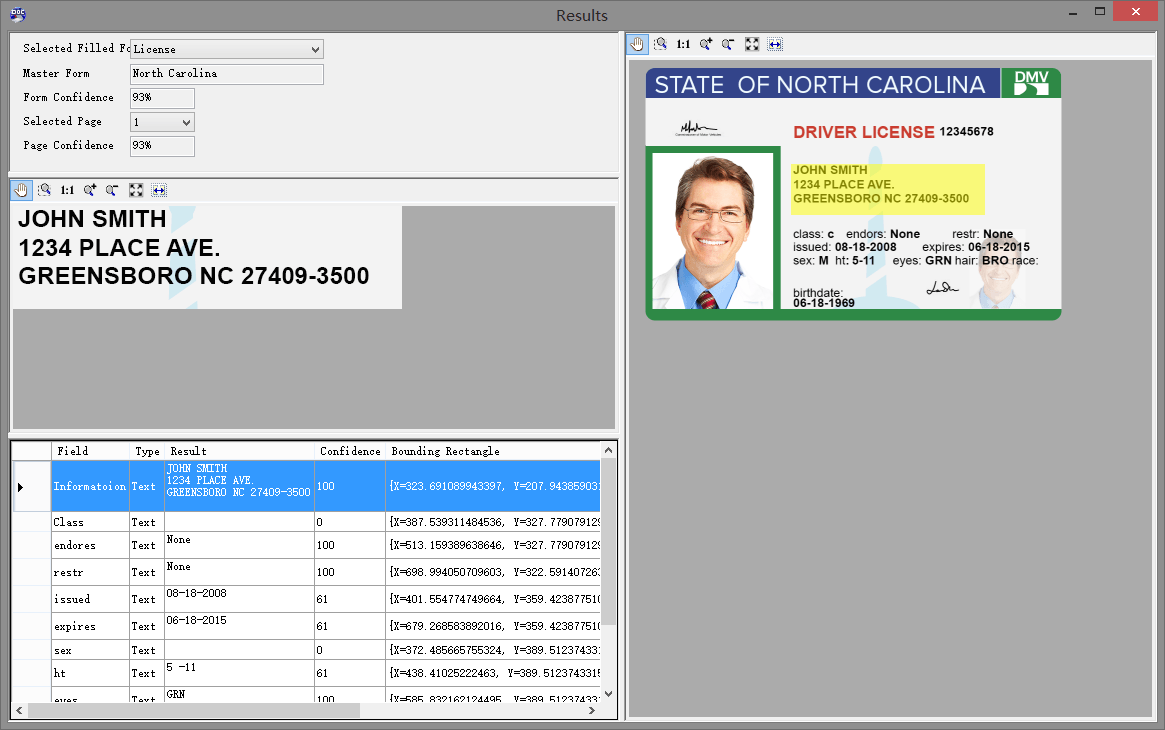This screenshot has height=730, width=1165.
Task: Open the Selected Page dropdown
Action: coord(184,121)
